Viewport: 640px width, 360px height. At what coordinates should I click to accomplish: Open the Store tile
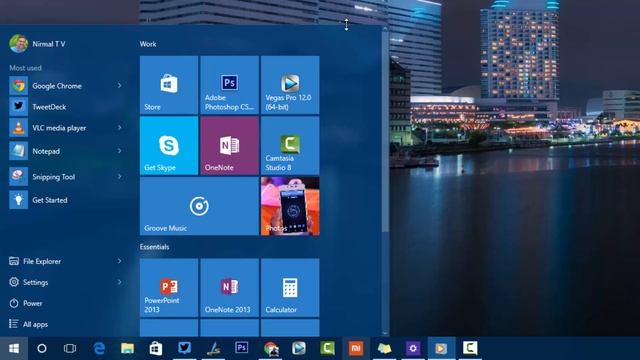coord(169,85)
